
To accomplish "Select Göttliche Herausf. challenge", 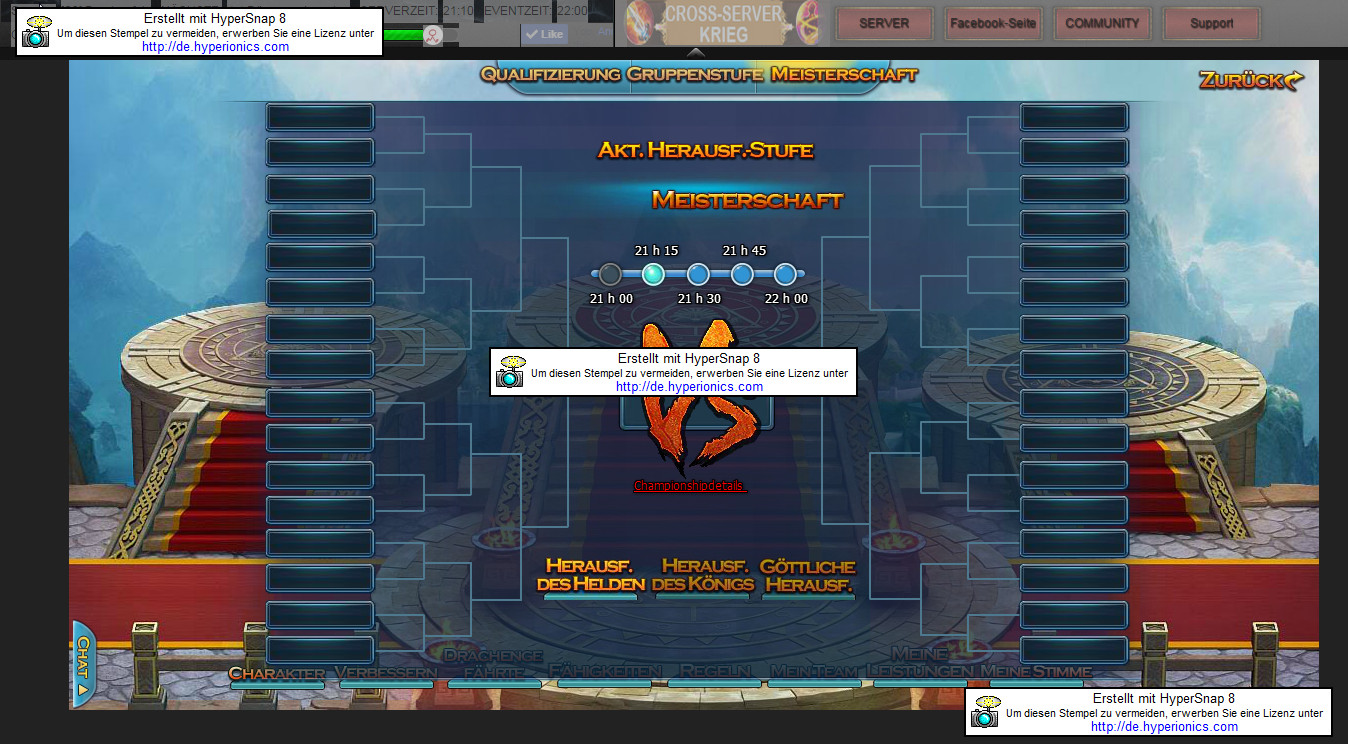I will coord(807,575).
